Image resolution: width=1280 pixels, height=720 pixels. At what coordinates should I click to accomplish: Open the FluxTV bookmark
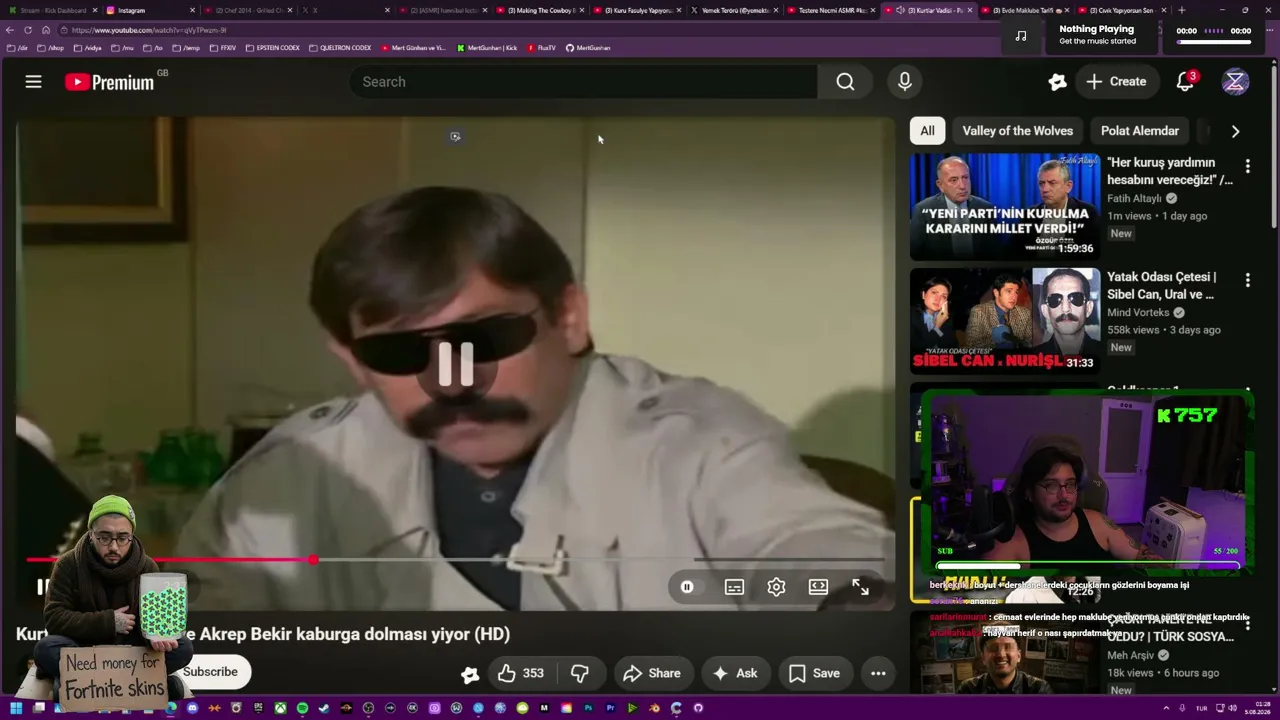click(x=542, y=48)
